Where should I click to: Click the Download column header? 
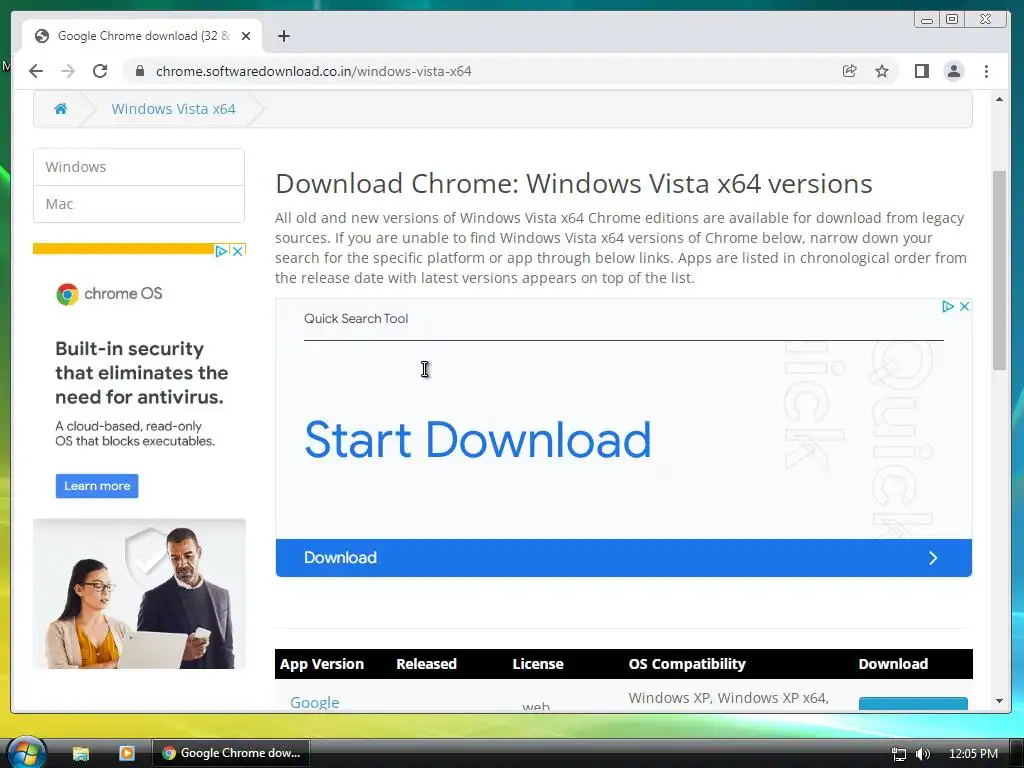893,664
